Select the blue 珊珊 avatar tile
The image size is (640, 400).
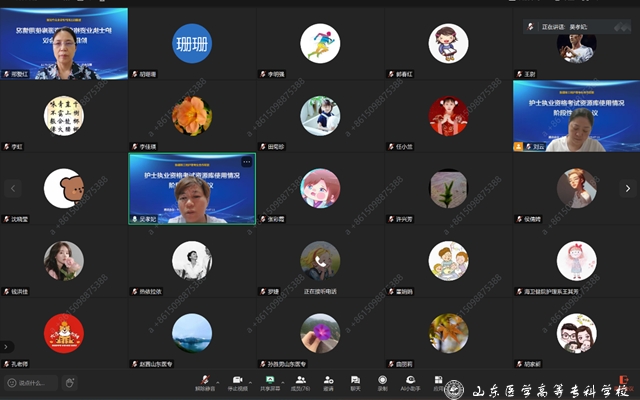[x=192, y=43]
